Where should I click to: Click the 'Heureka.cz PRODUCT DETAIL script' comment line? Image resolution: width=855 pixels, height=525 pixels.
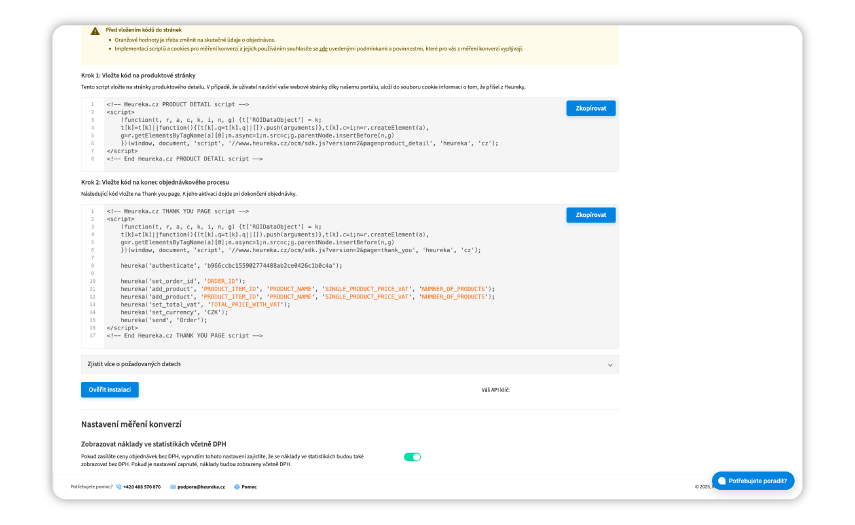coord(178,104)
